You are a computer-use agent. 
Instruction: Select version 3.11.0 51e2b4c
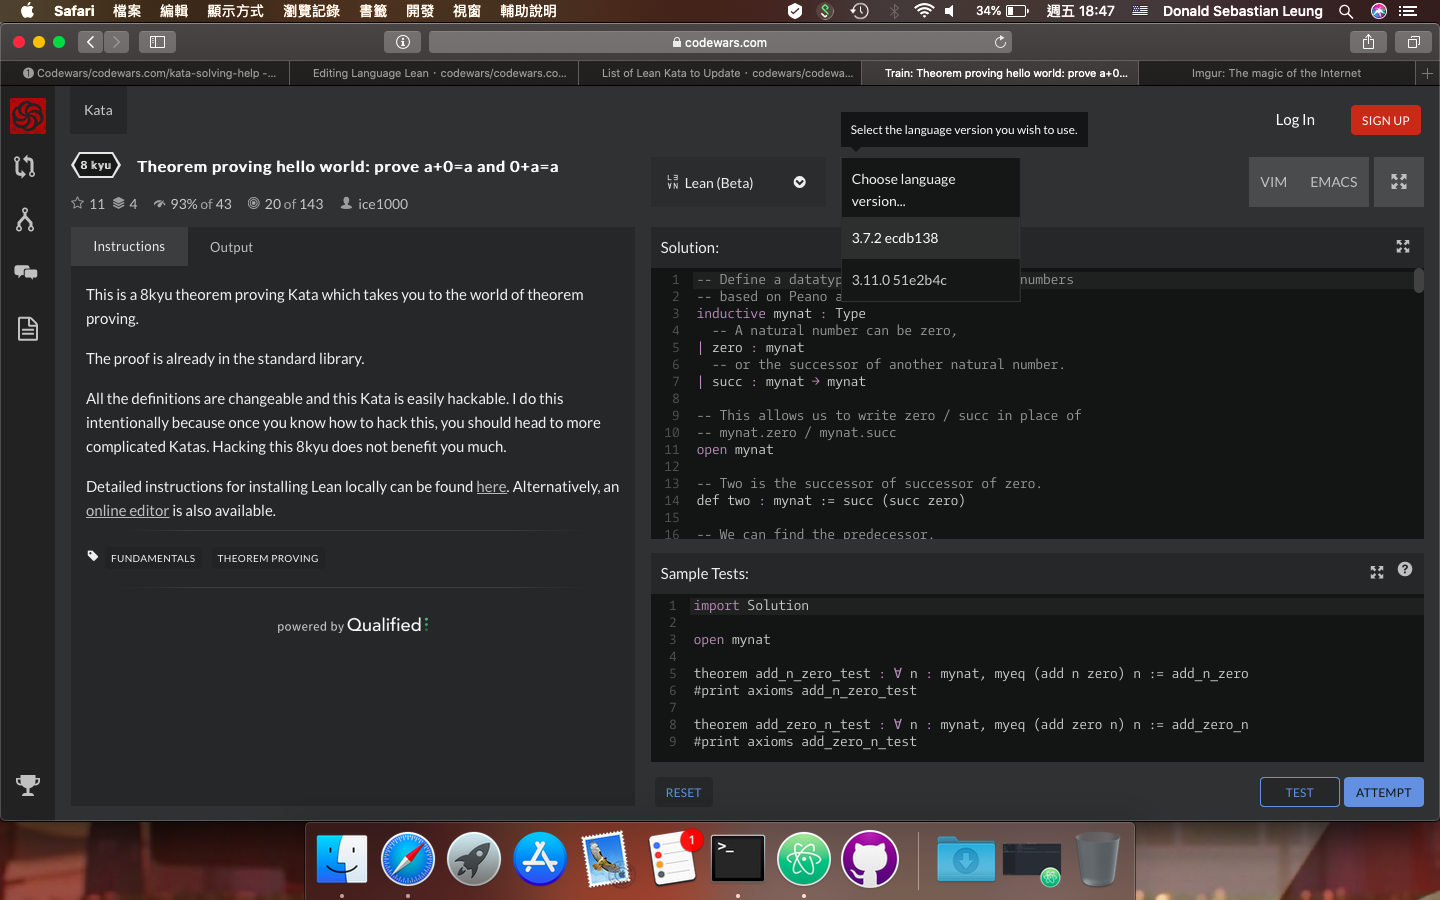[930, 280]
